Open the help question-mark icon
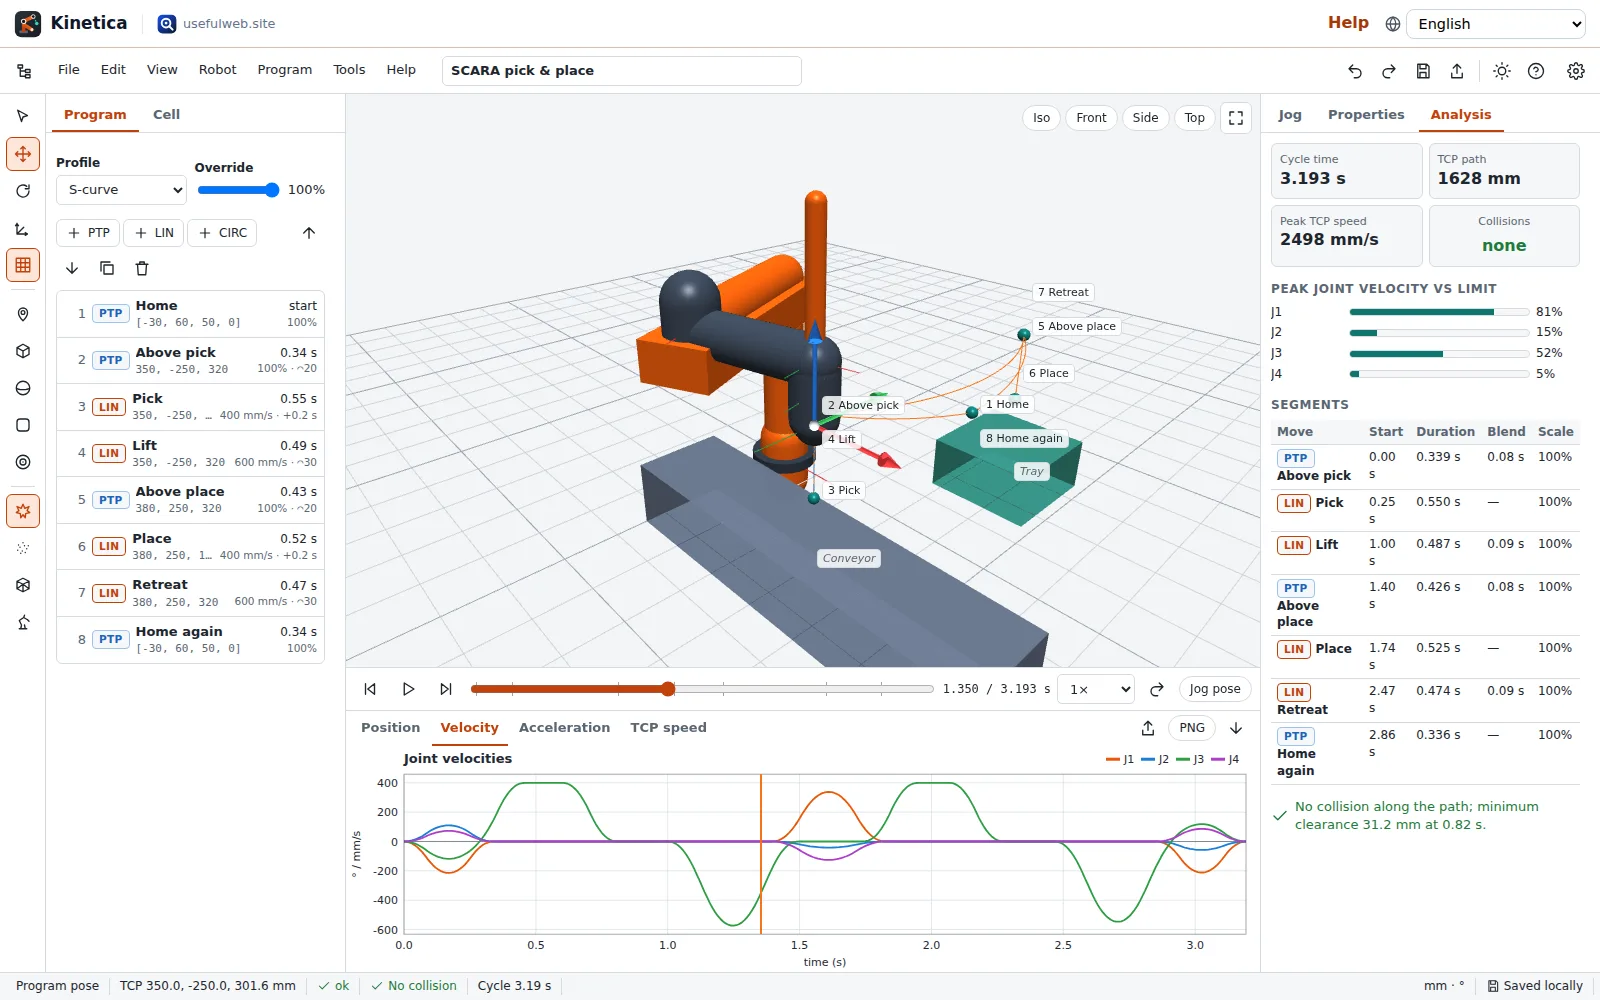 tap(1536, 71)
